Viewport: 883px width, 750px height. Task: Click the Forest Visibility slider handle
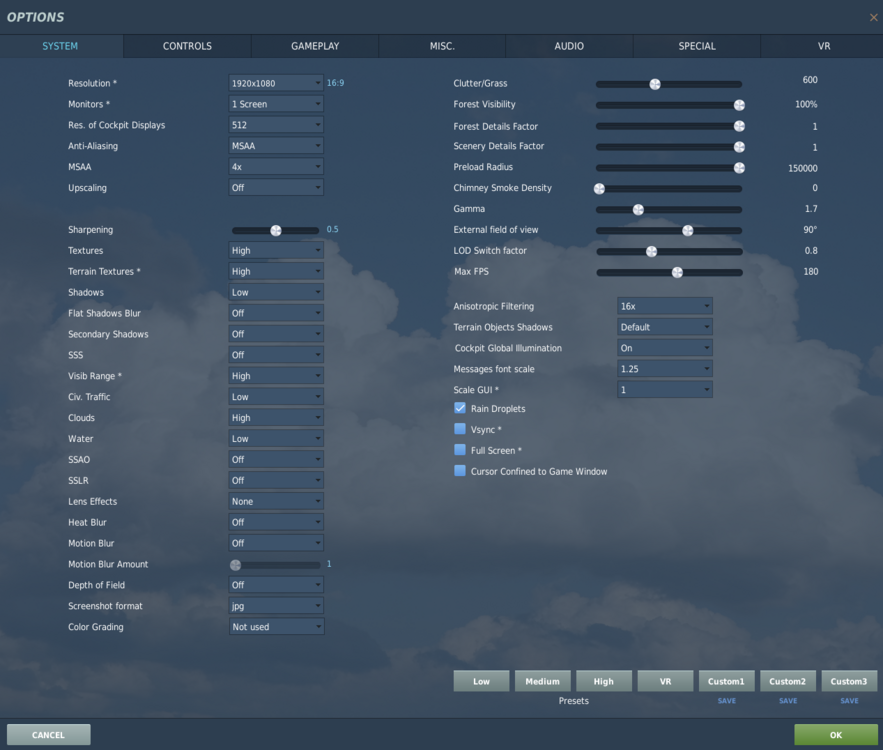tap(739, 105)
